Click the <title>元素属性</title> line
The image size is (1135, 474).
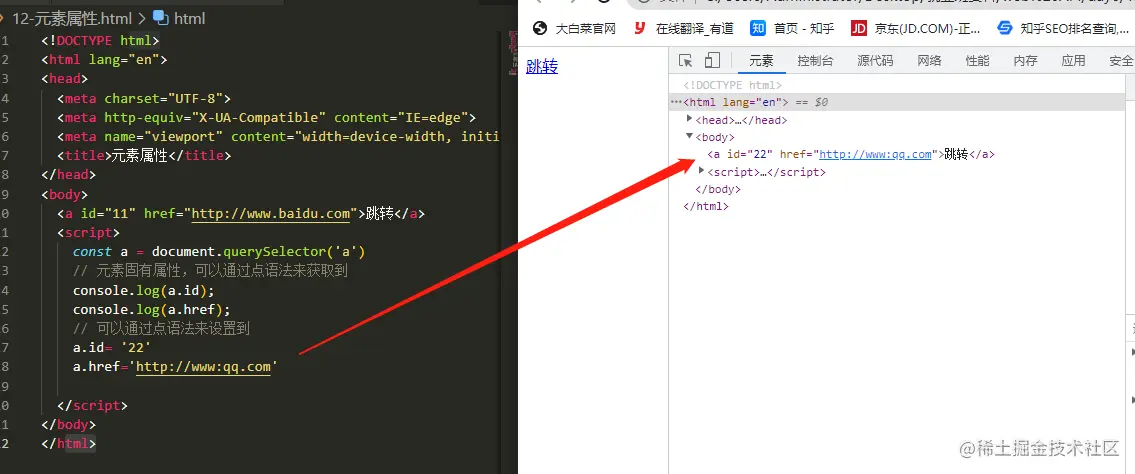coord(144,156)
